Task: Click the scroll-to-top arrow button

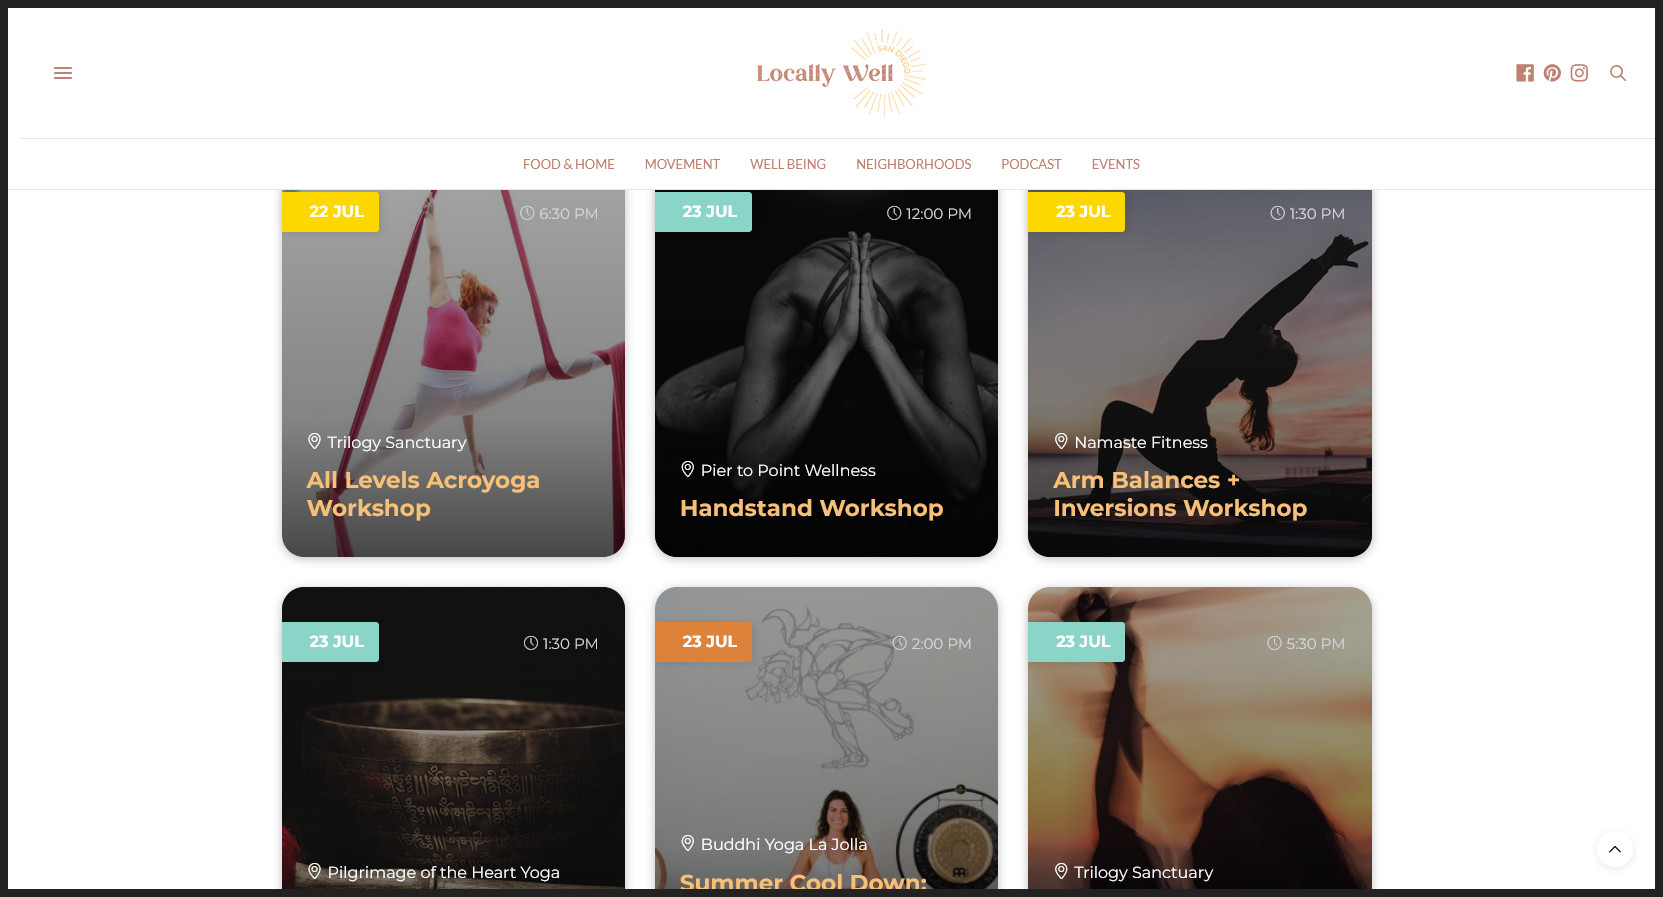Action: (1614, 849)
